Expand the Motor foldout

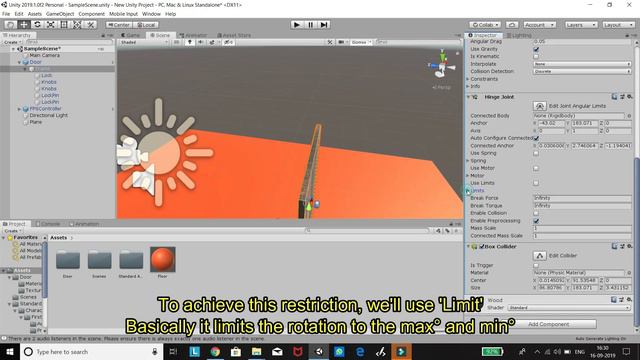pos(468,176)
